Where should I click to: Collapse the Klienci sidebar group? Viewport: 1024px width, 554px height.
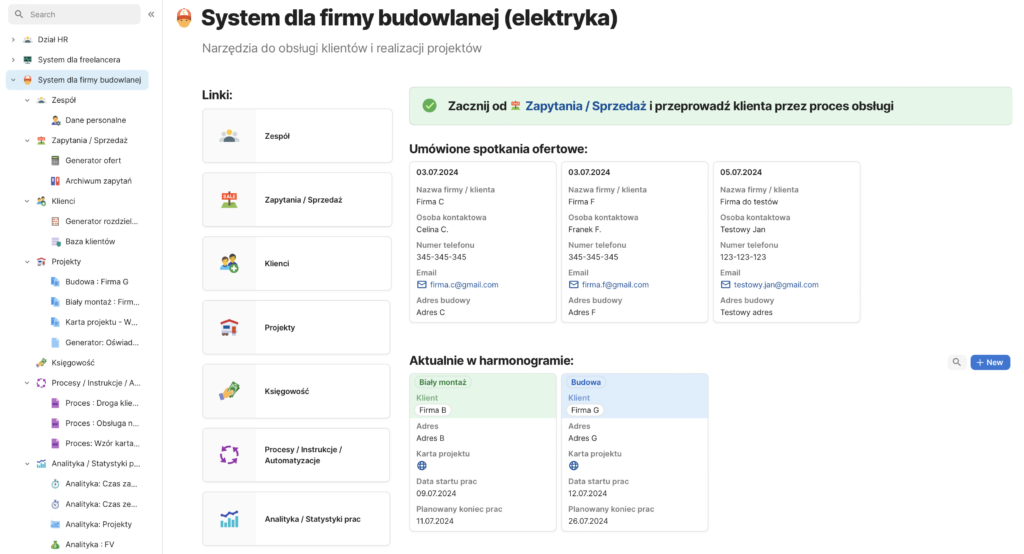click(27, 201)
